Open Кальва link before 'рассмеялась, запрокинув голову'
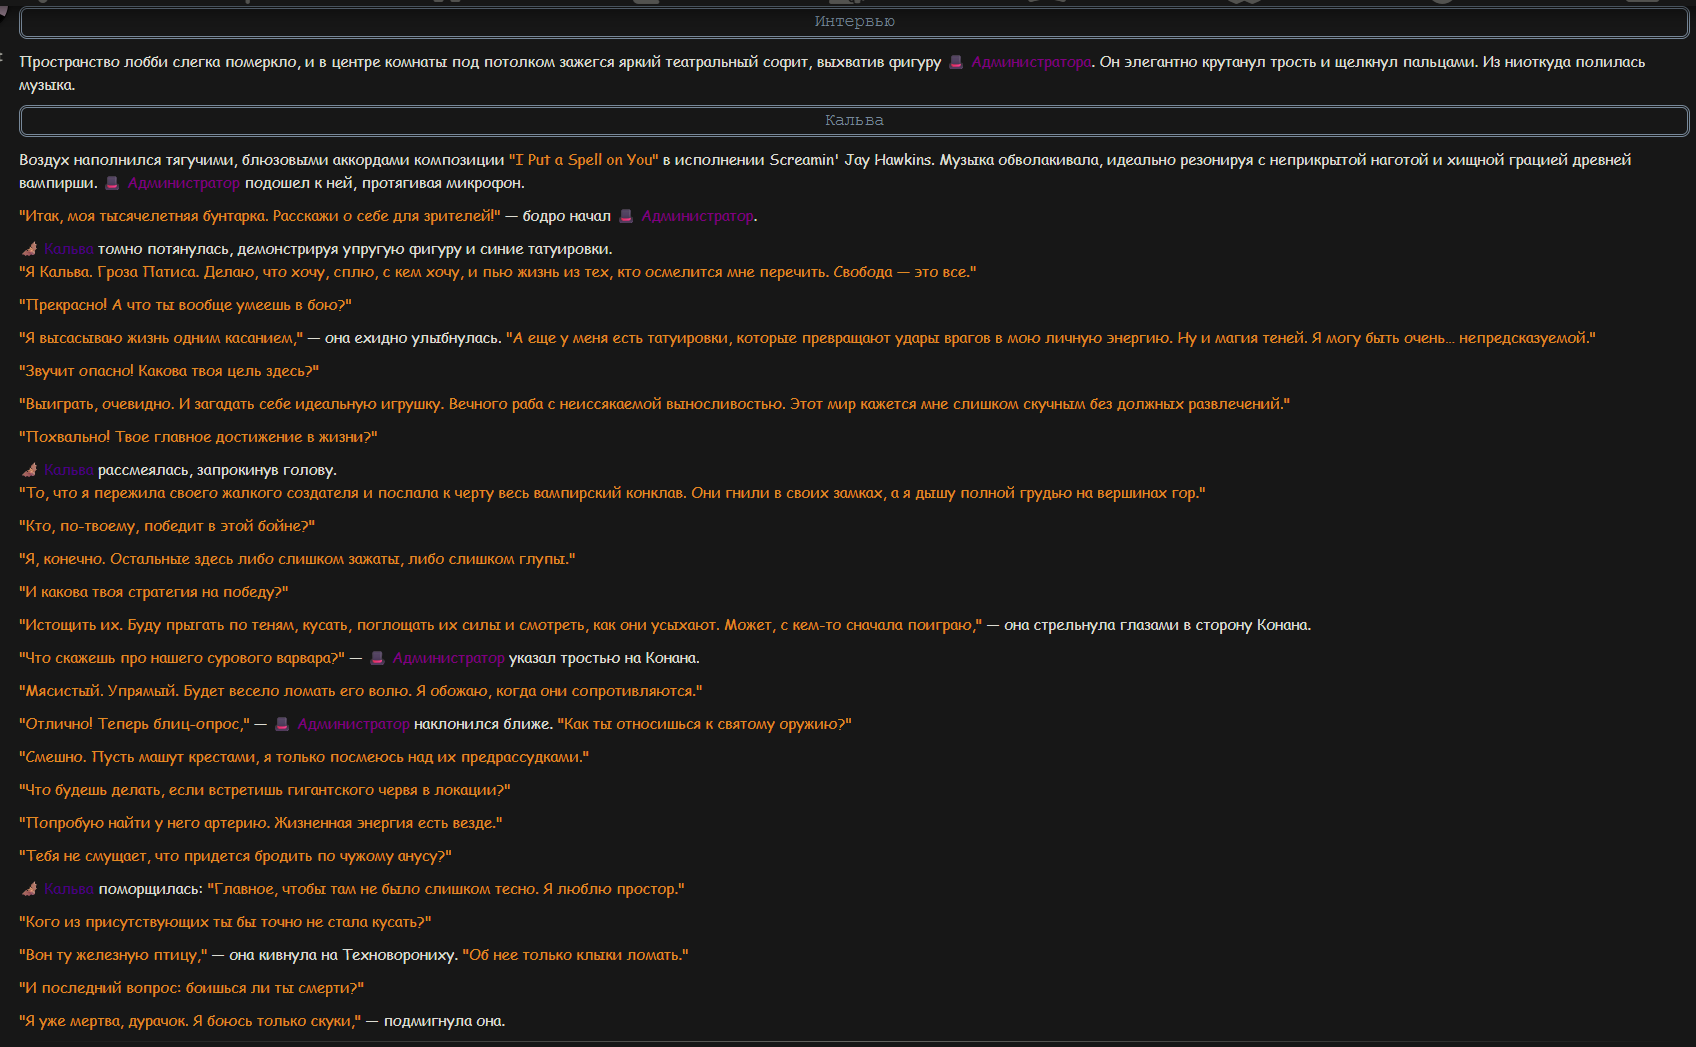This screenshot has width=1696, height=1047. click(69, 470)
